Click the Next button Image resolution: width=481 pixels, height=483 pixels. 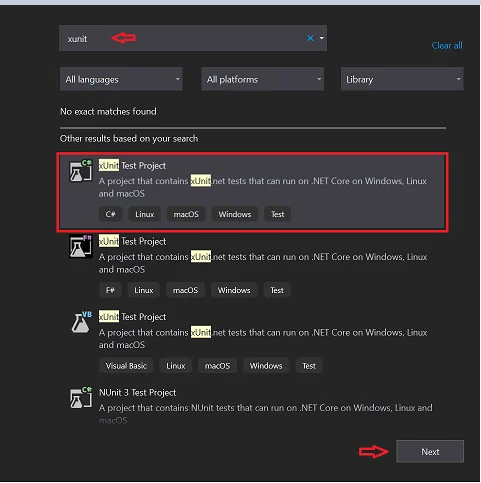pyautogui.click(x=430, y=451)
